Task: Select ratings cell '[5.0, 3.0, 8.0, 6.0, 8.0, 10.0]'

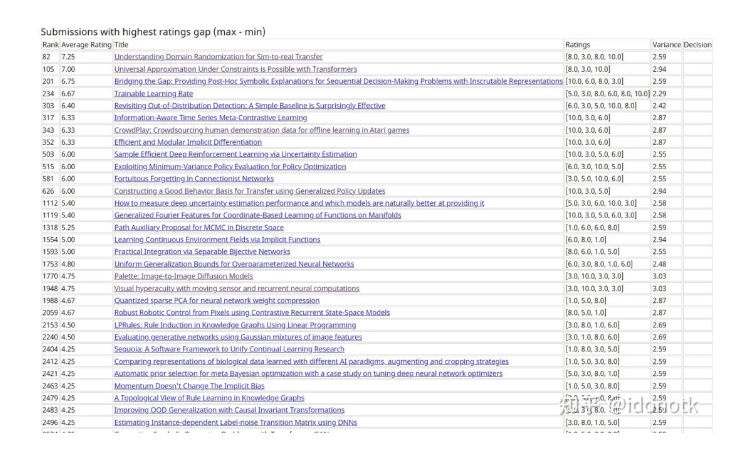Action: [607, 93]
